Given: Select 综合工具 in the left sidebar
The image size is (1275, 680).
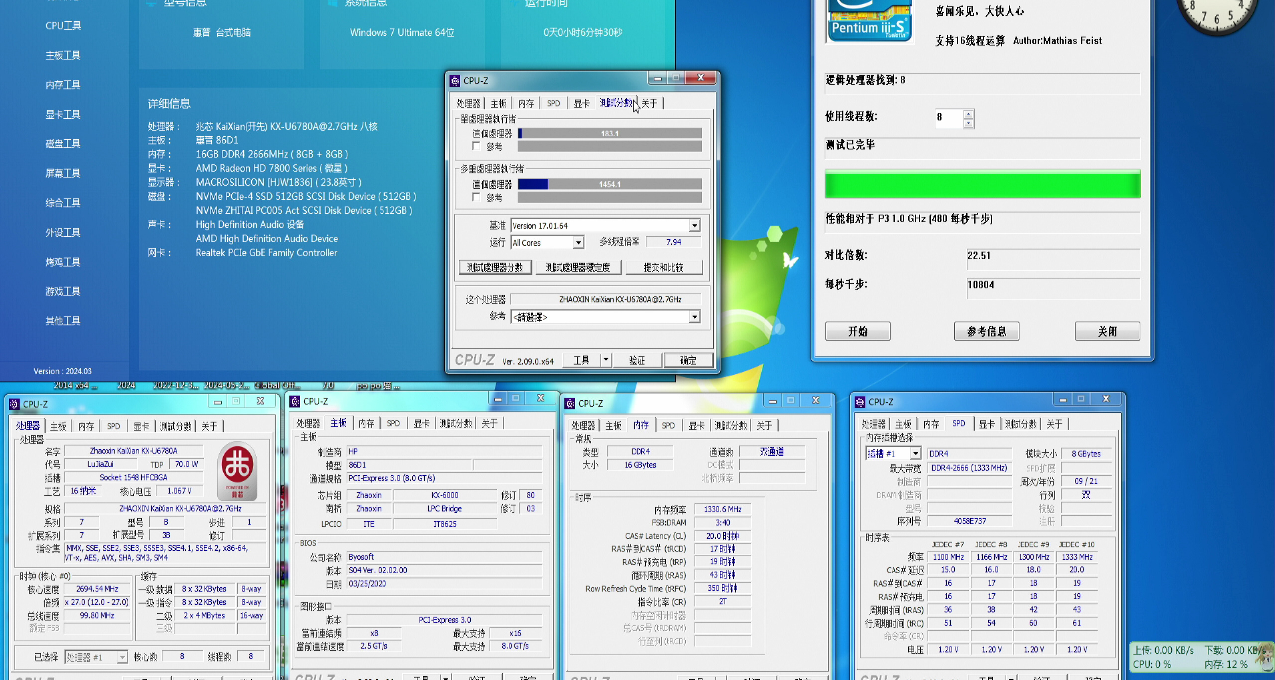Looking at the screenshot, I should [x=63, y=203].
